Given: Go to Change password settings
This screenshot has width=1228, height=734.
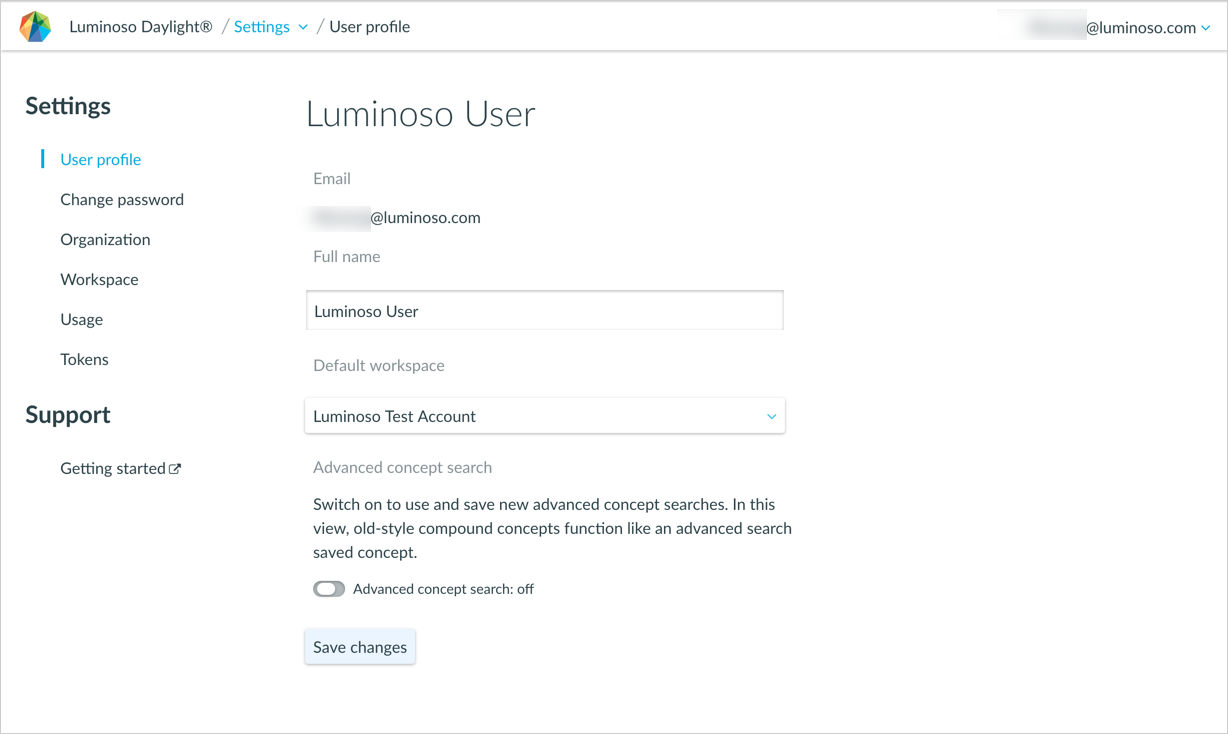Looking at the screenshot, I should pyautogui.click(x=122, y=199).
